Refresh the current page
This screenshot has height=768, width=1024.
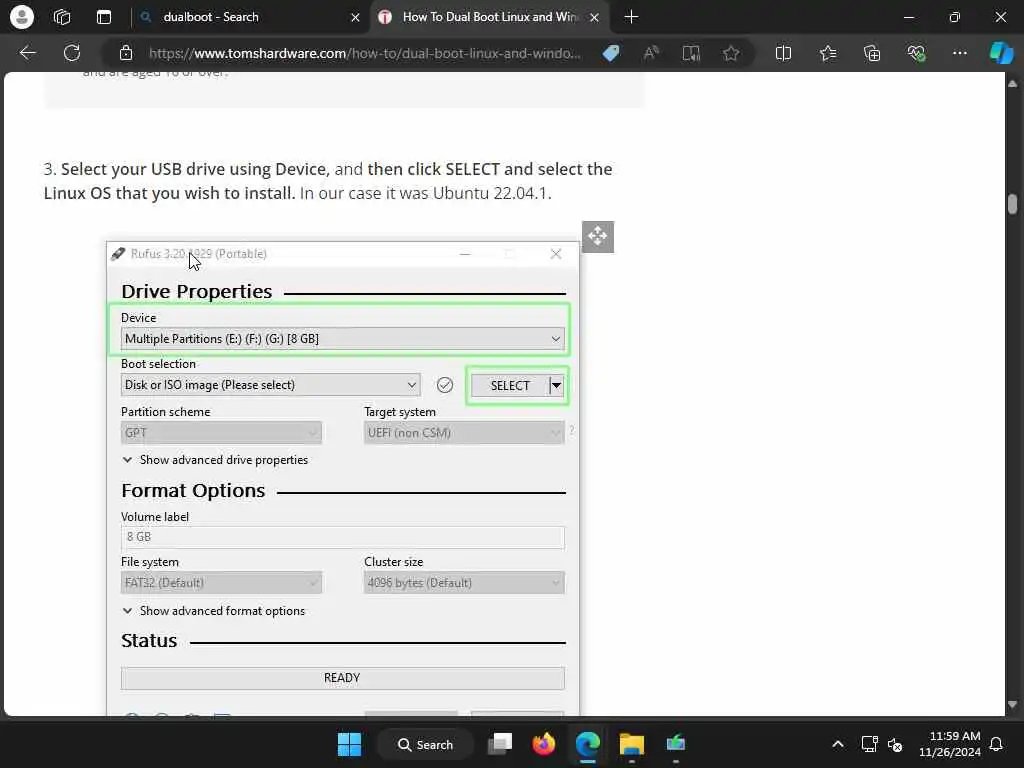point(72,53)
